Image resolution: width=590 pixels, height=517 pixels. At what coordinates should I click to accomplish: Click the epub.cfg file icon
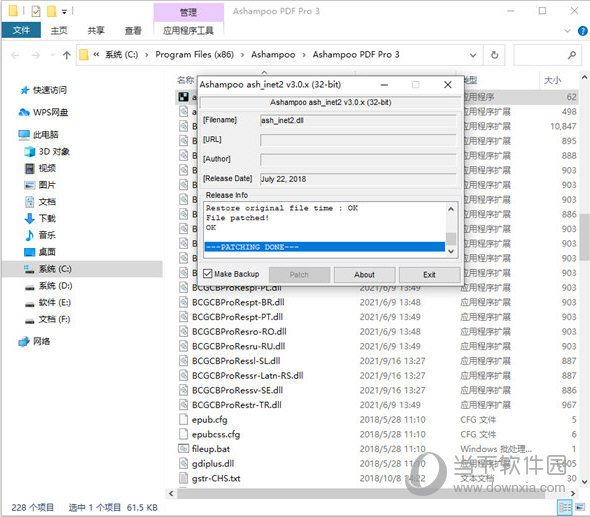183,419
